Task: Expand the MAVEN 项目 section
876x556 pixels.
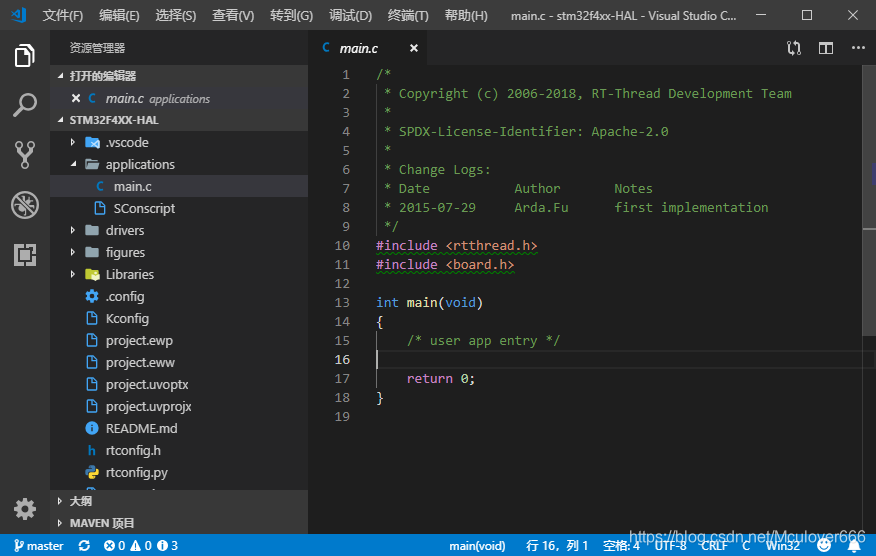Action: (60, 523)
